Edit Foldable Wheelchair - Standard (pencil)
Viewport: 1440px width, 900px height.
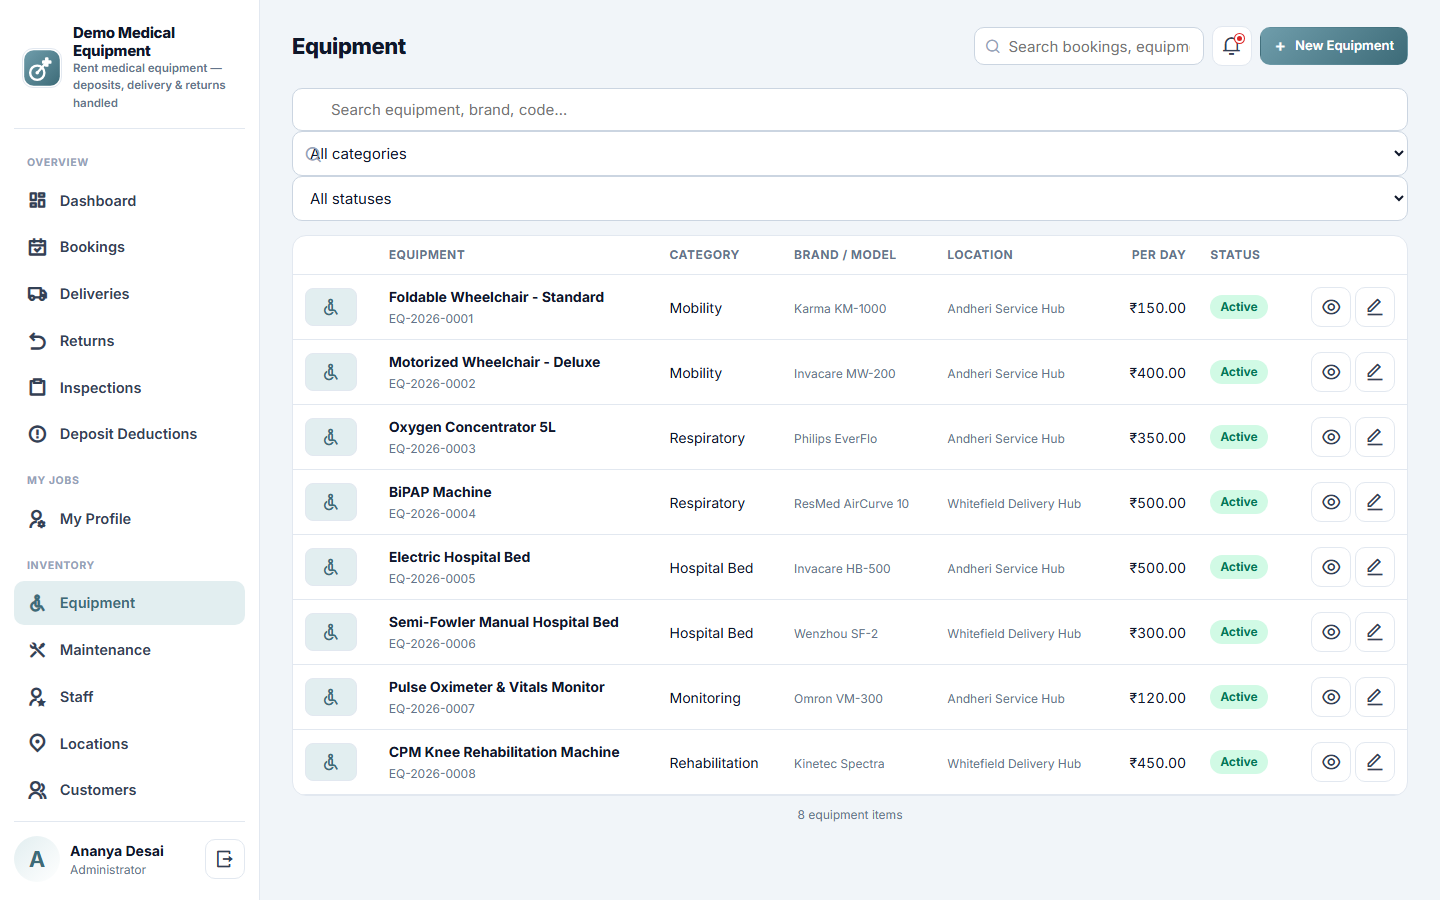click(x=1375, y=307)
